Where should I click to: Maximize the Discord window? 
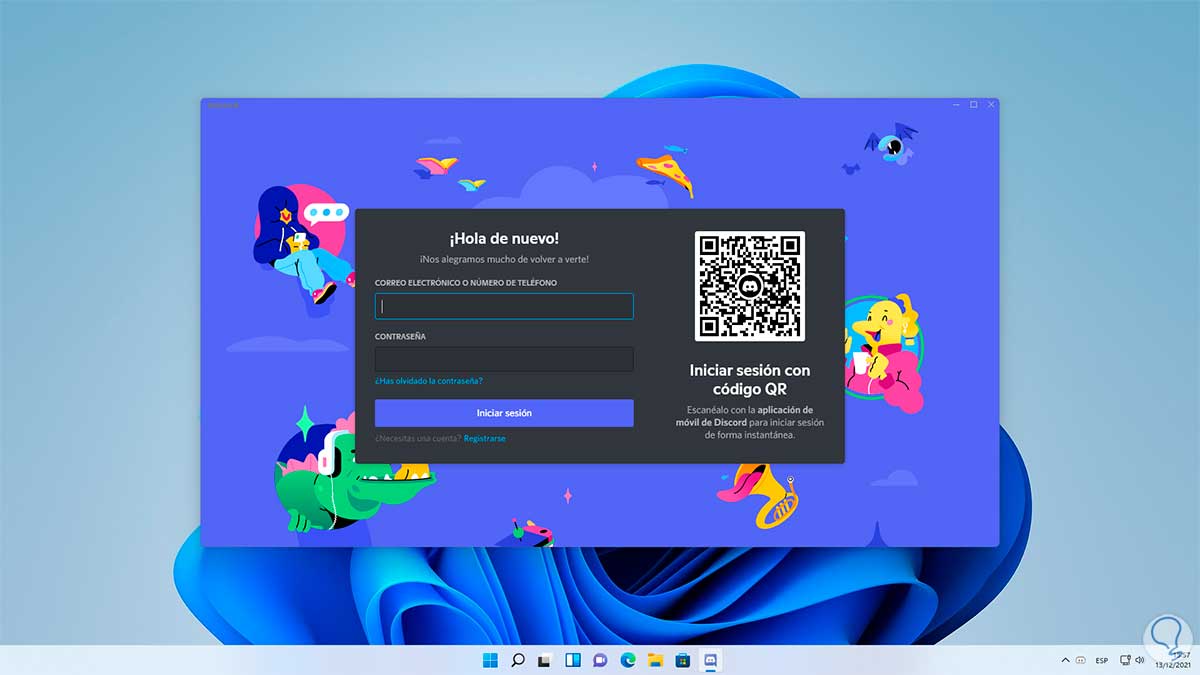(973, 104)
